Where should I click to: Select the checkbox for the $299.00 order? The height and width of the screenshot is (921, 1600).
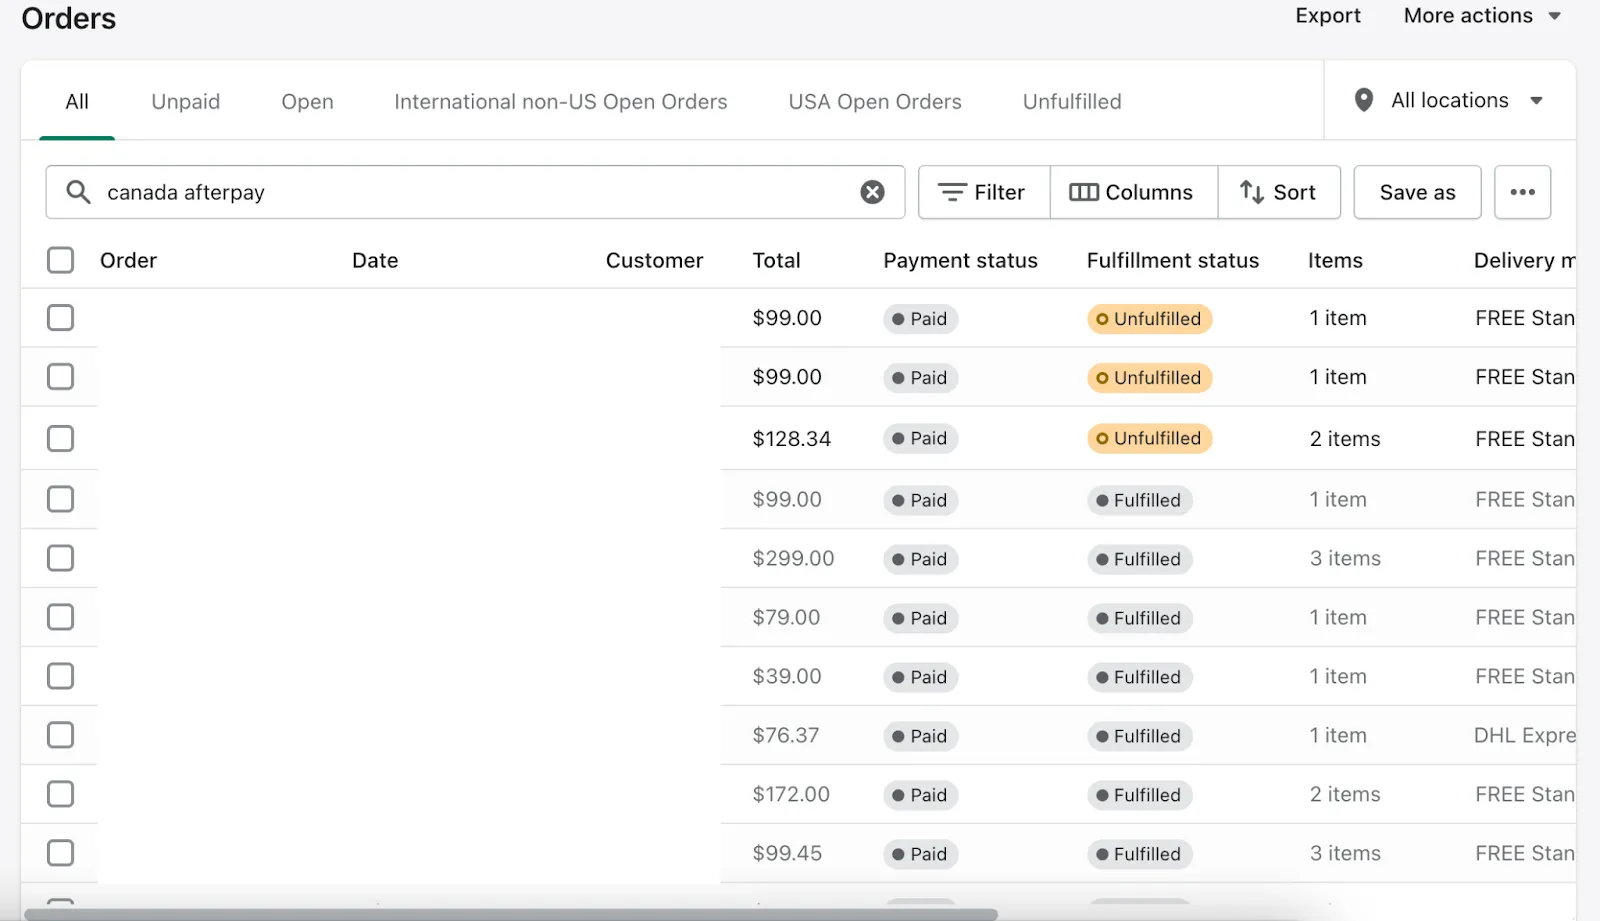pyautogui.click(x=61, y=558)
